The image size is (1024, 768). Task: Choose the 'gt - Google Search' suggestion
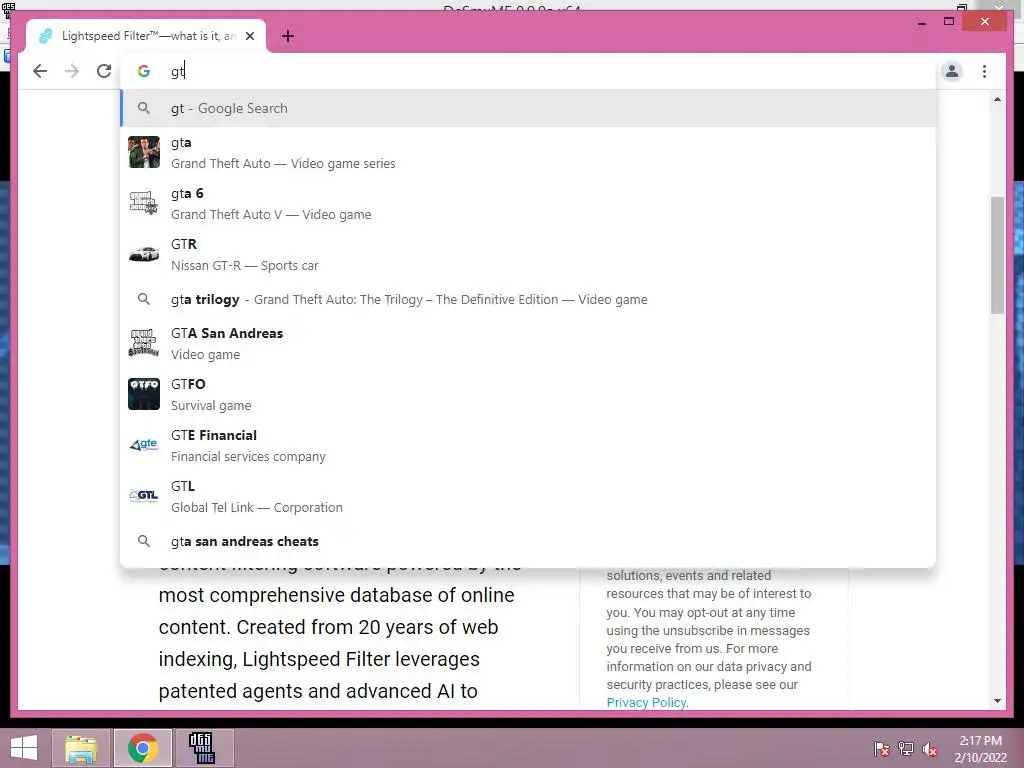coord(528,108)
